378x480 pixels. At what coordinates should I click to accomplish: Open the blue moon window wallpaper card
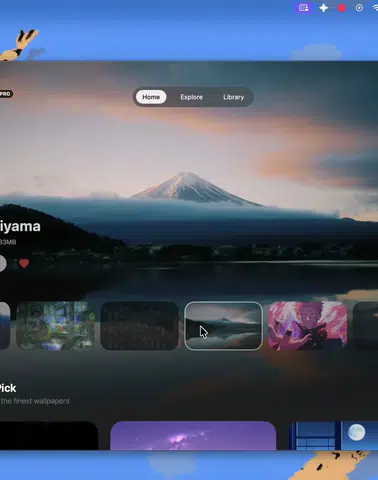333,436
